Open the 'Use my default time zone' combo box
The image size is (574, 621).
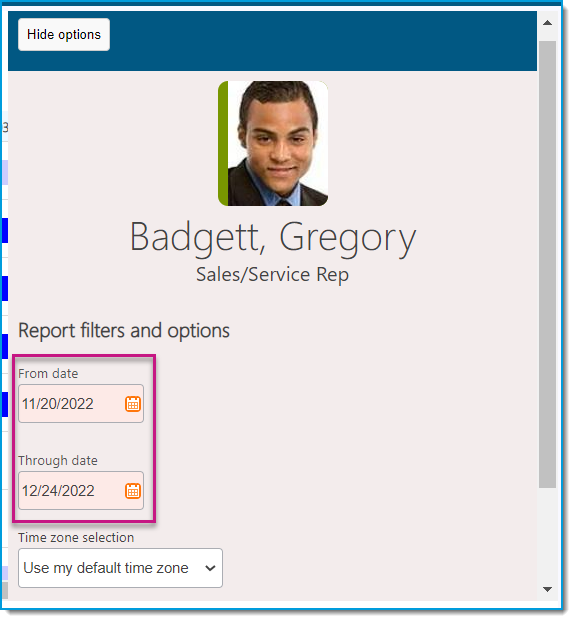click(120, 568)
